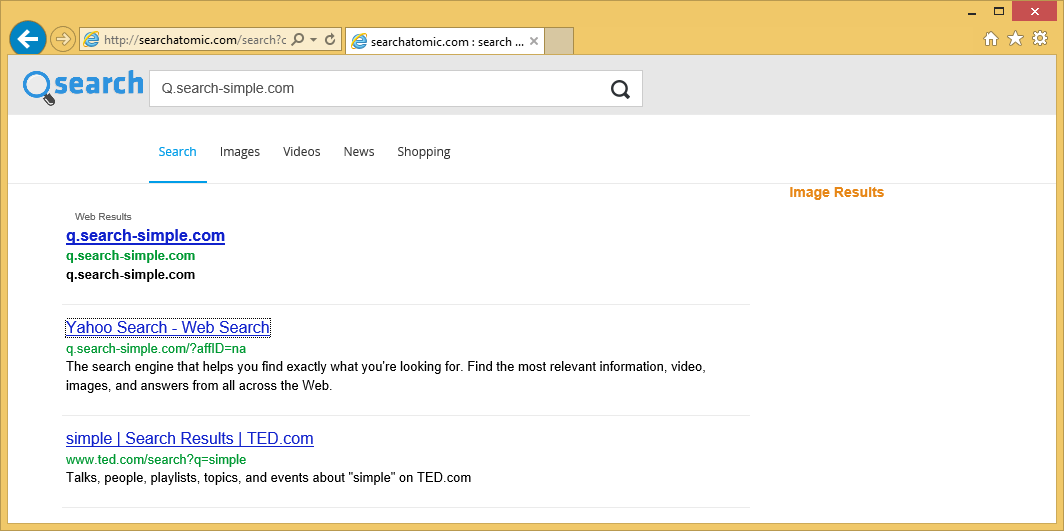The height and width of the screenshot is (531, 1064).
Task: Click the address bar search magnifier icon
Action: (x=298, y=40)
